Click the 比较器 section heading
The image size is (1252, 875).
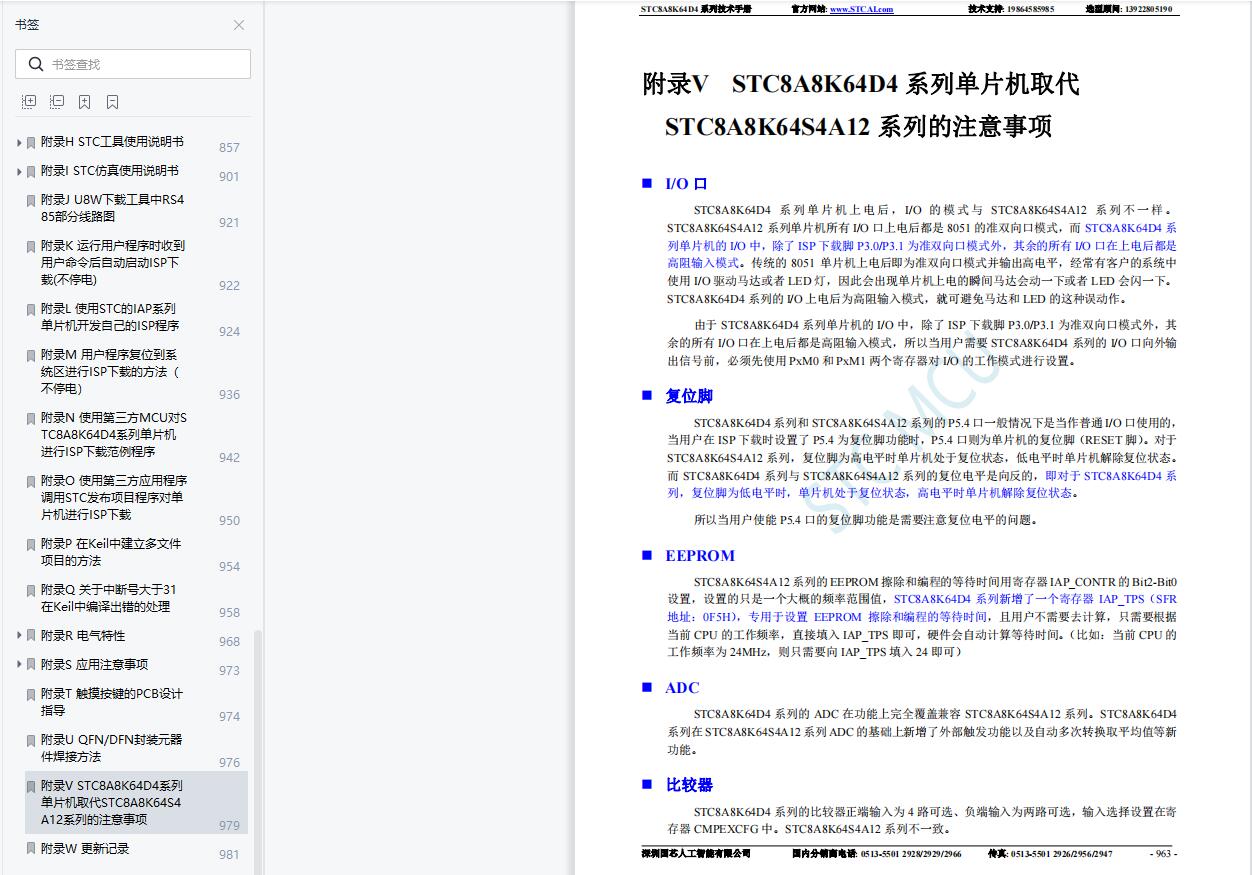coord(689,785)
